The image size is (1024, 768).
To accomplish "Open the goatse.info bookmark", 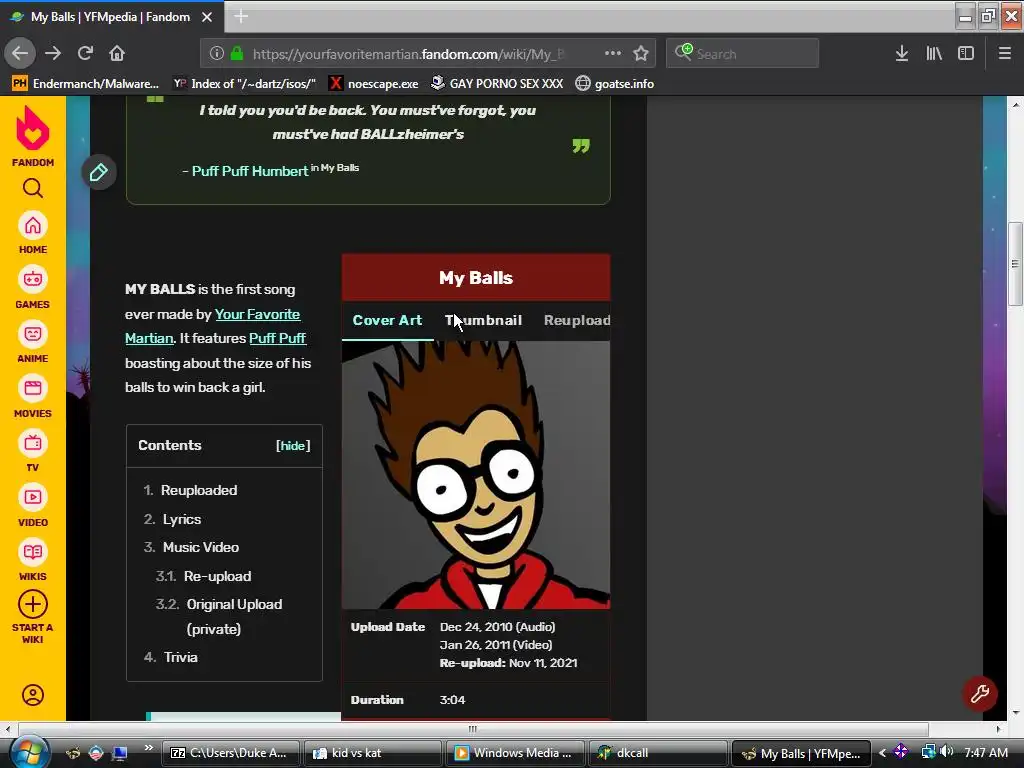I will tap(615, 84).
